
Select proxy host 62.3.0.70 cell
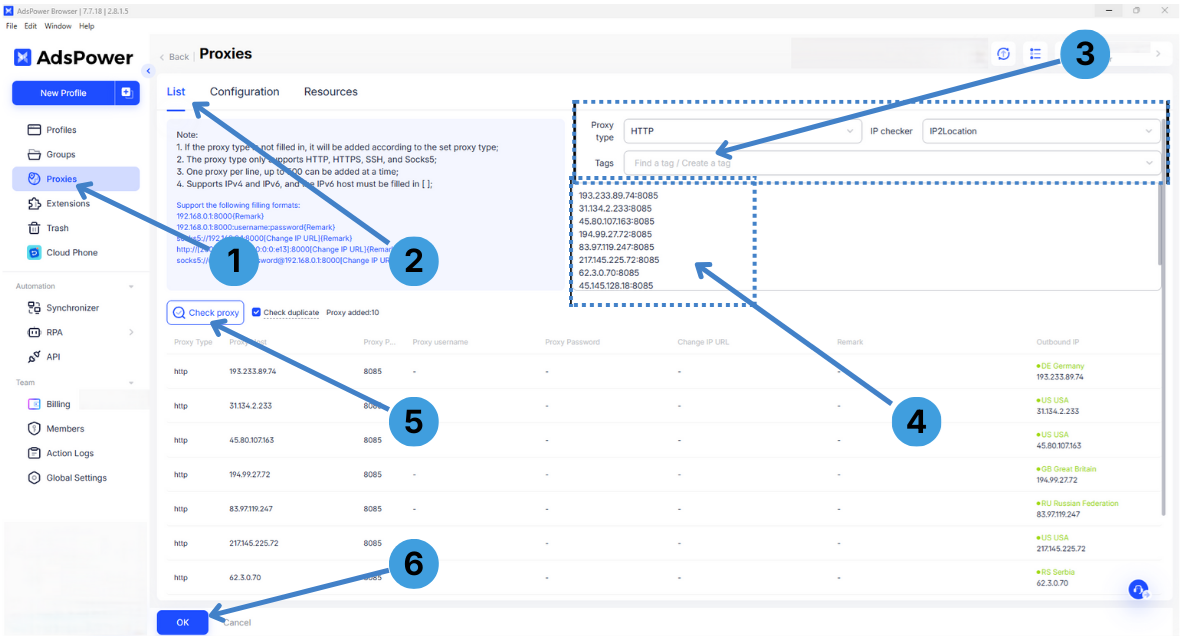(245, 578)
